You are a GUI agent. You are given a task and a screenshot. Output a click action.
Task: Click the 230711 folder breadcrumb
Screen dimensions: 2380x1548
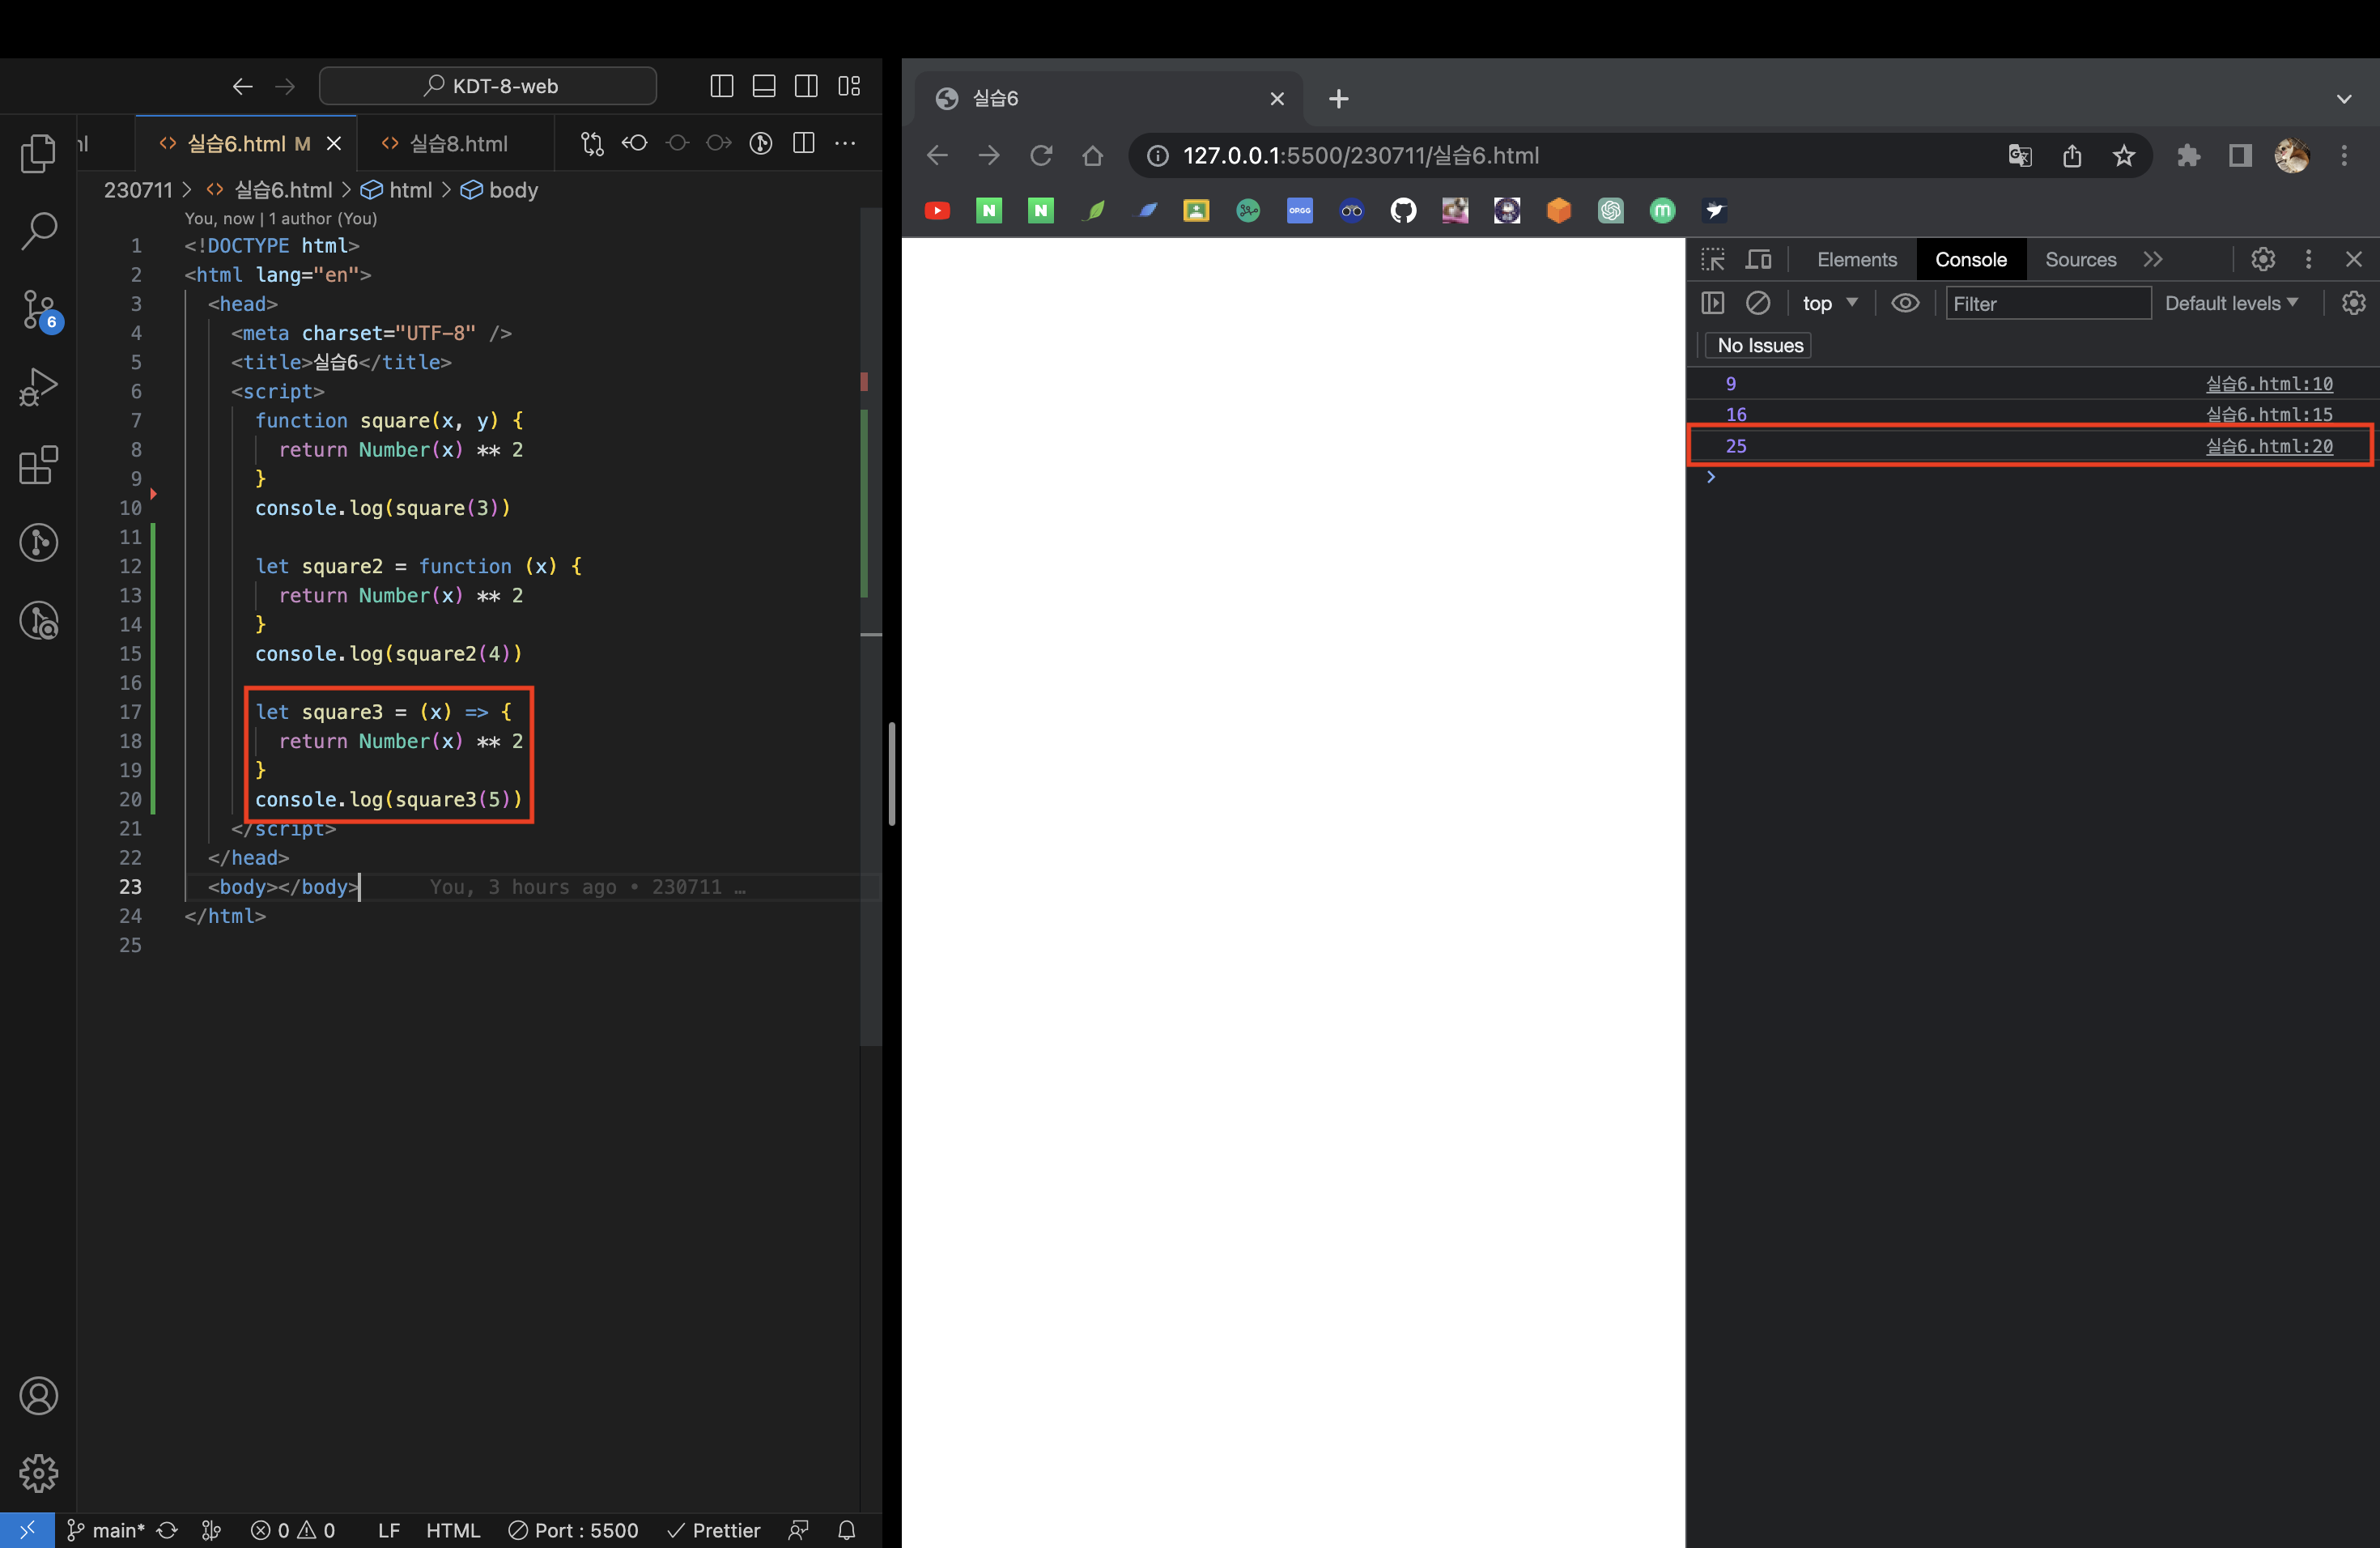point(138,190)
